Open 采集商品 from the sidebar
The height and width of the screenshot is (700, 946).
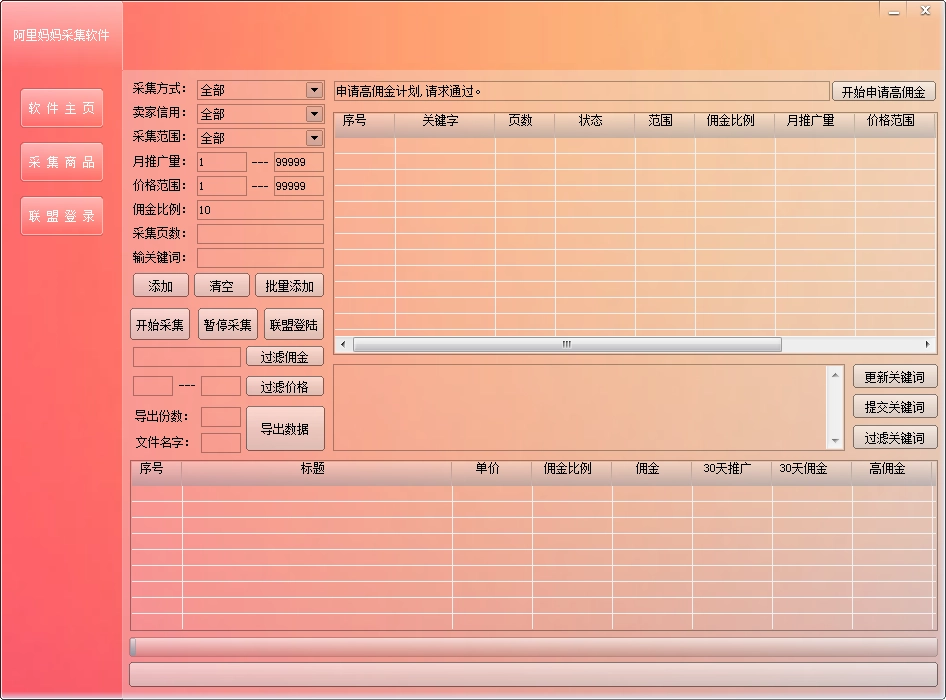click(62, 162)
